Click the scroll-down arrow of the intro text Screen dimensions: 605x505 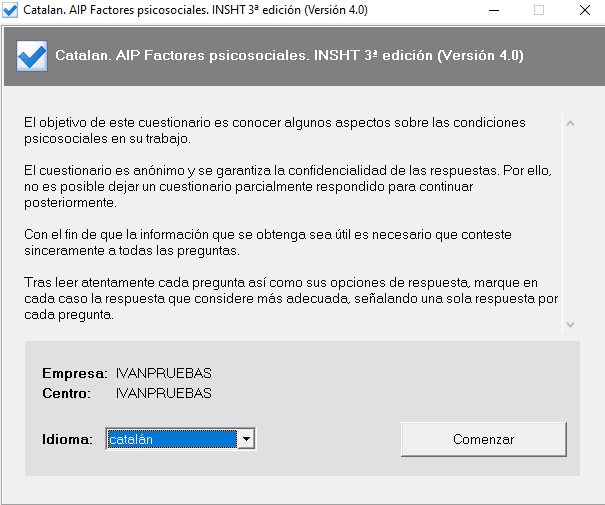click(570, 324)
